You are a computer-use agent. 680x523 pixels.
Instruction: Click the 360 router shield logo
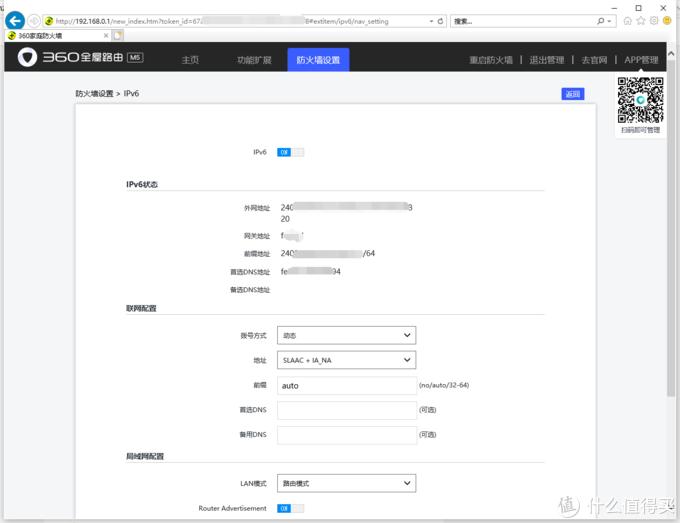pos(27,57)
